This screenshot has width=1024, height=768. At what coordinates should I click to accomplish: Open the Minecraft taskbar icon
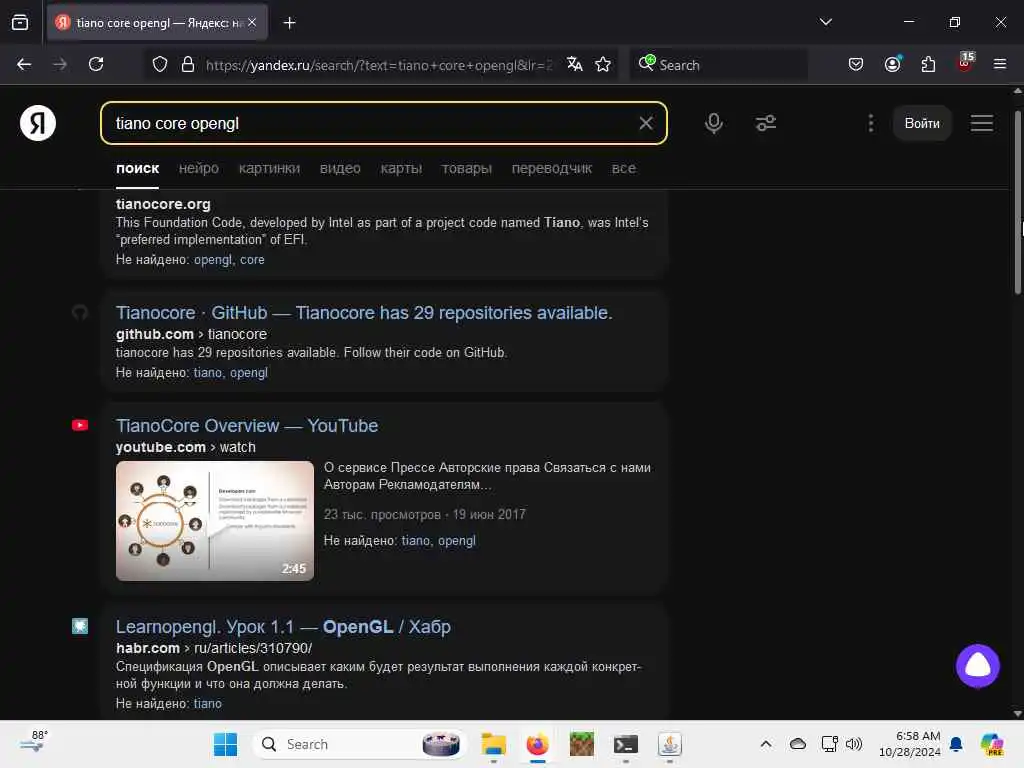581,744
